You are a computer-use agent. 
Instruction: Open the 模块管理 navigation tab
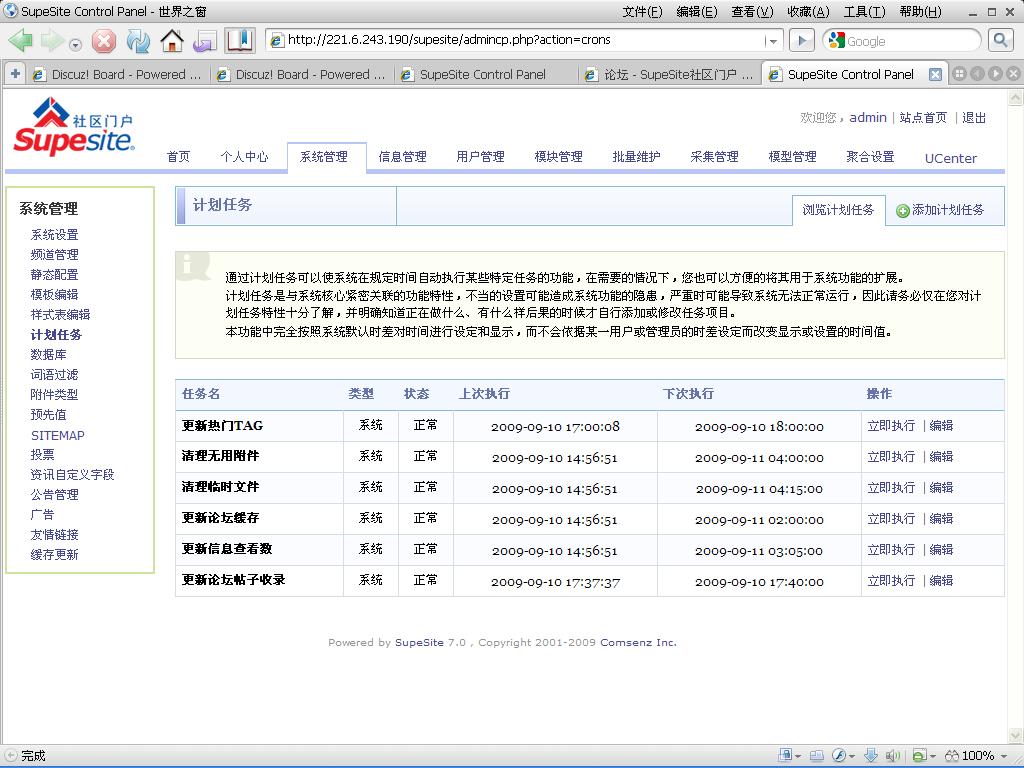(558, 157)
